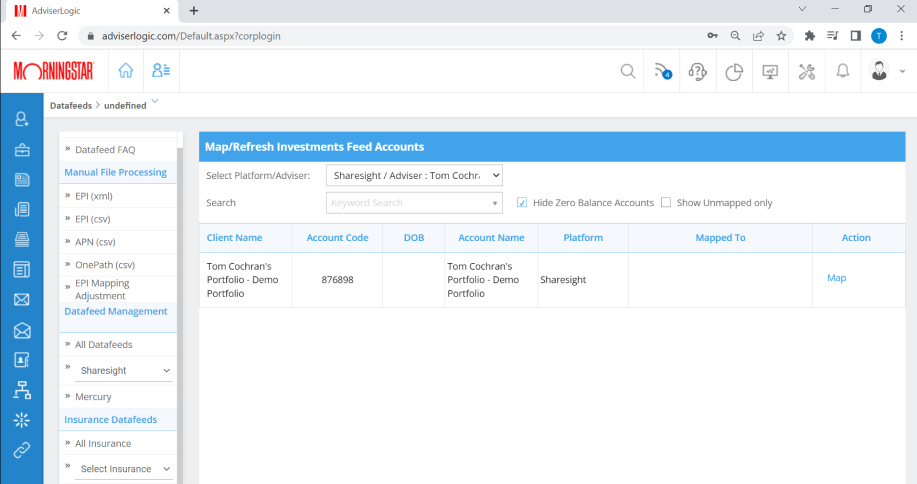Open EPI (csv) menu item
The height and width of the screenshot is (484, 917).
click(92, 219)
